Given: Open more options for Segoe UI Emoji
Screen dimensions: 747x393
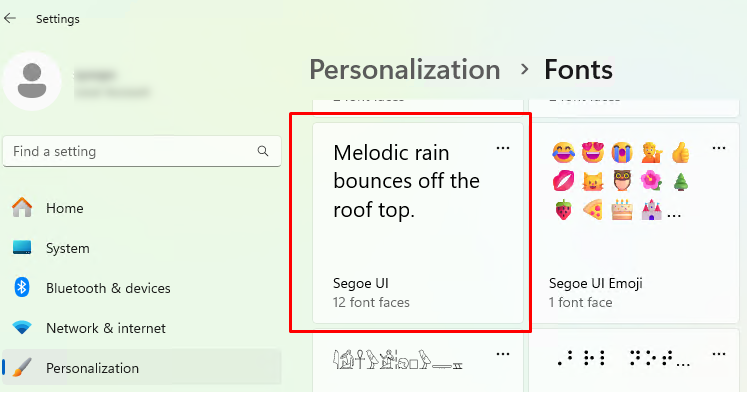Looking at the screenshot, I should coord(718,148).
